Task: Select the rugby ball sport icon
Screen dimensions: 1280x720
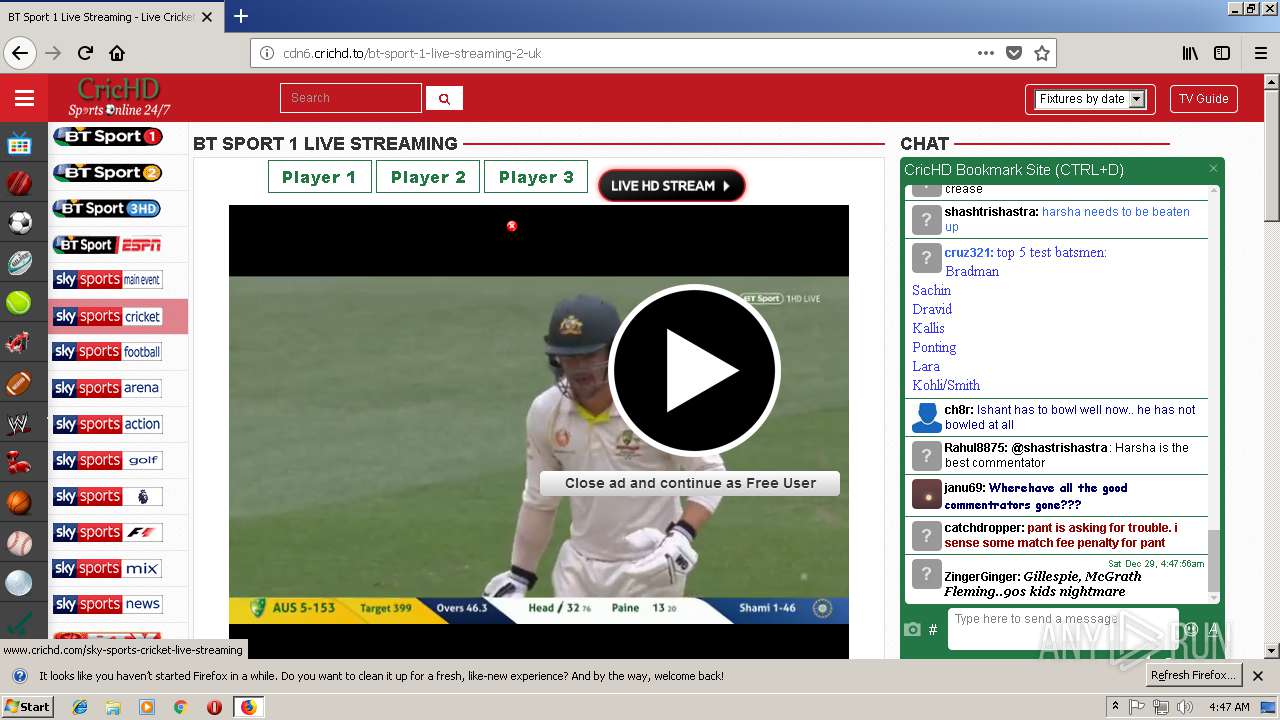Action: 19,263
